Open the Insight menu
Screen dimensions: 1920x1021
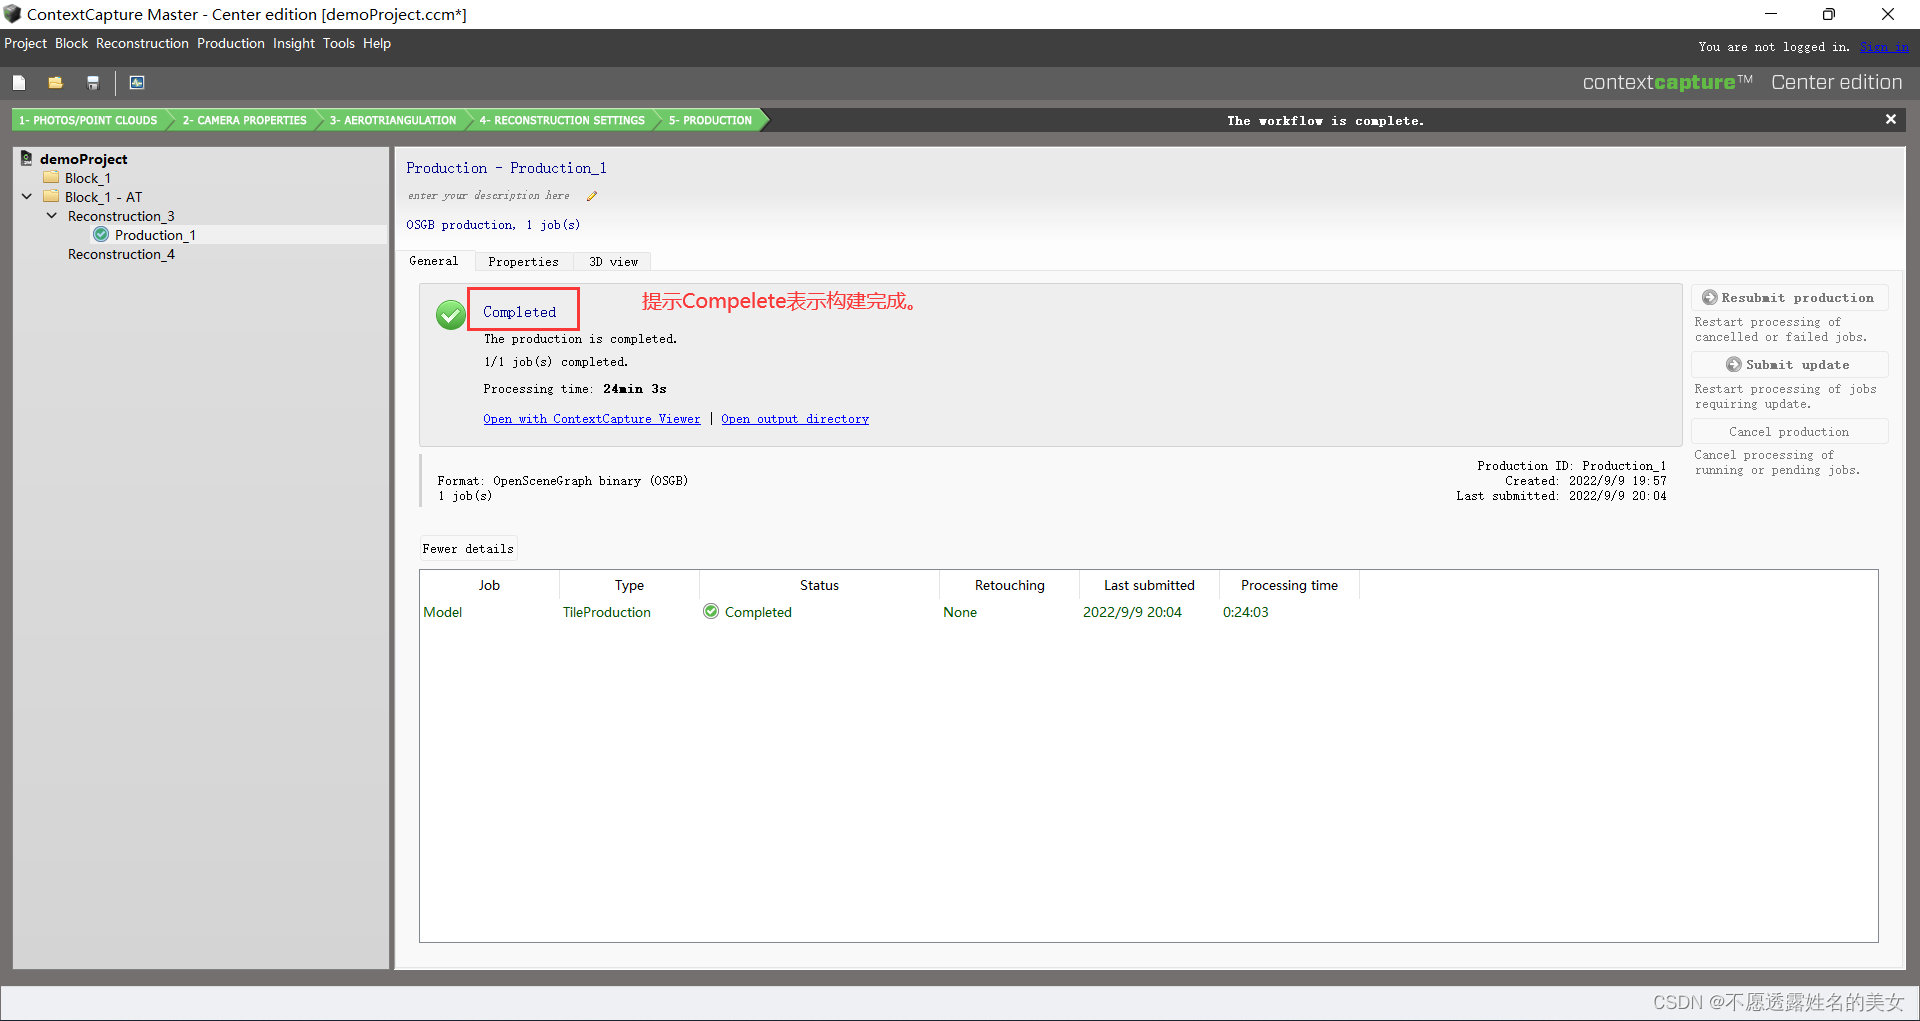tap(294, 44)
